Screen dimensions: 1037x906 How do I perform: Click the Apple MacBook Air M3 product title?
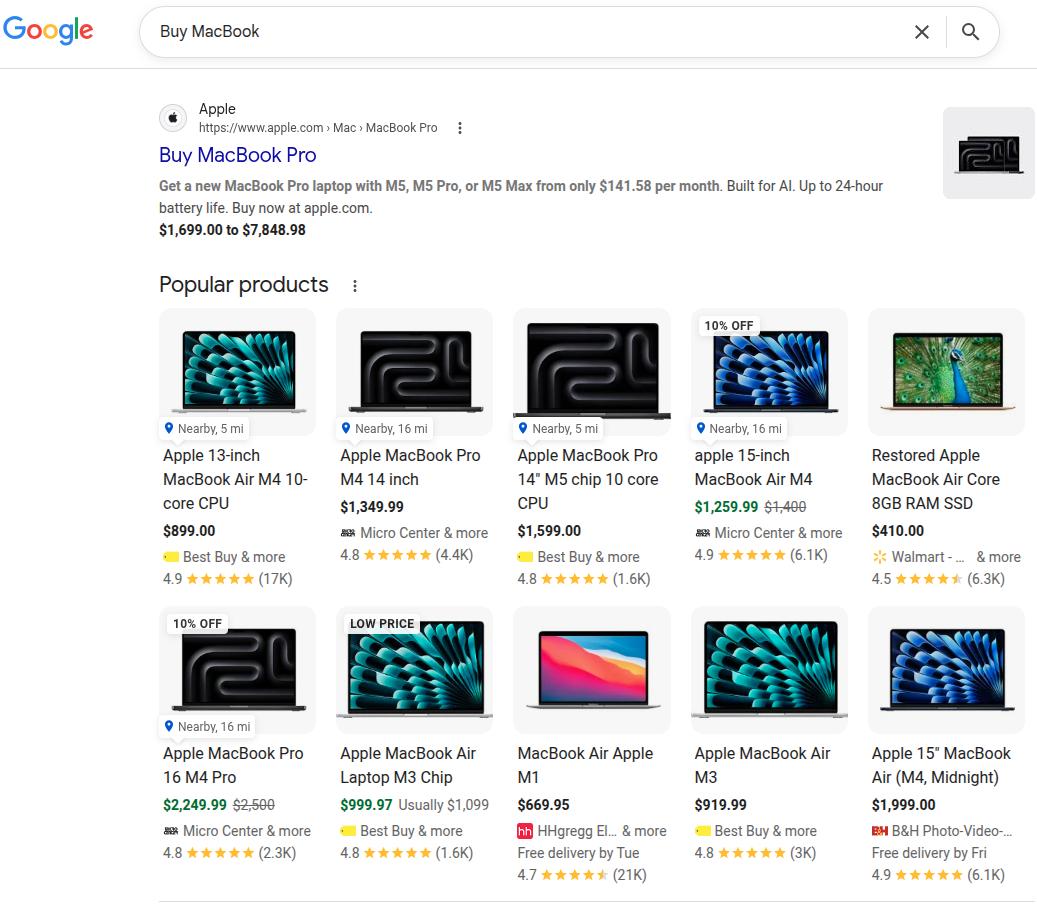(x=762, y=765)
